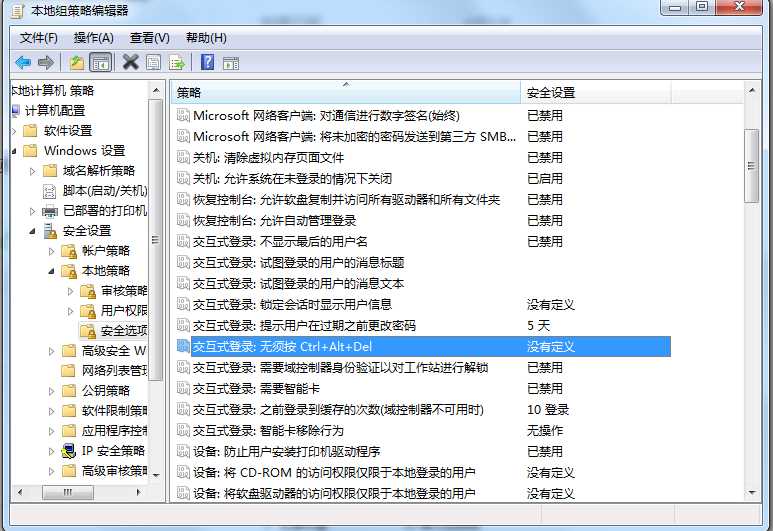Select the 网络列表管理 tree item
The width and height of the screenshot is (773, 531).
point(114,371)
